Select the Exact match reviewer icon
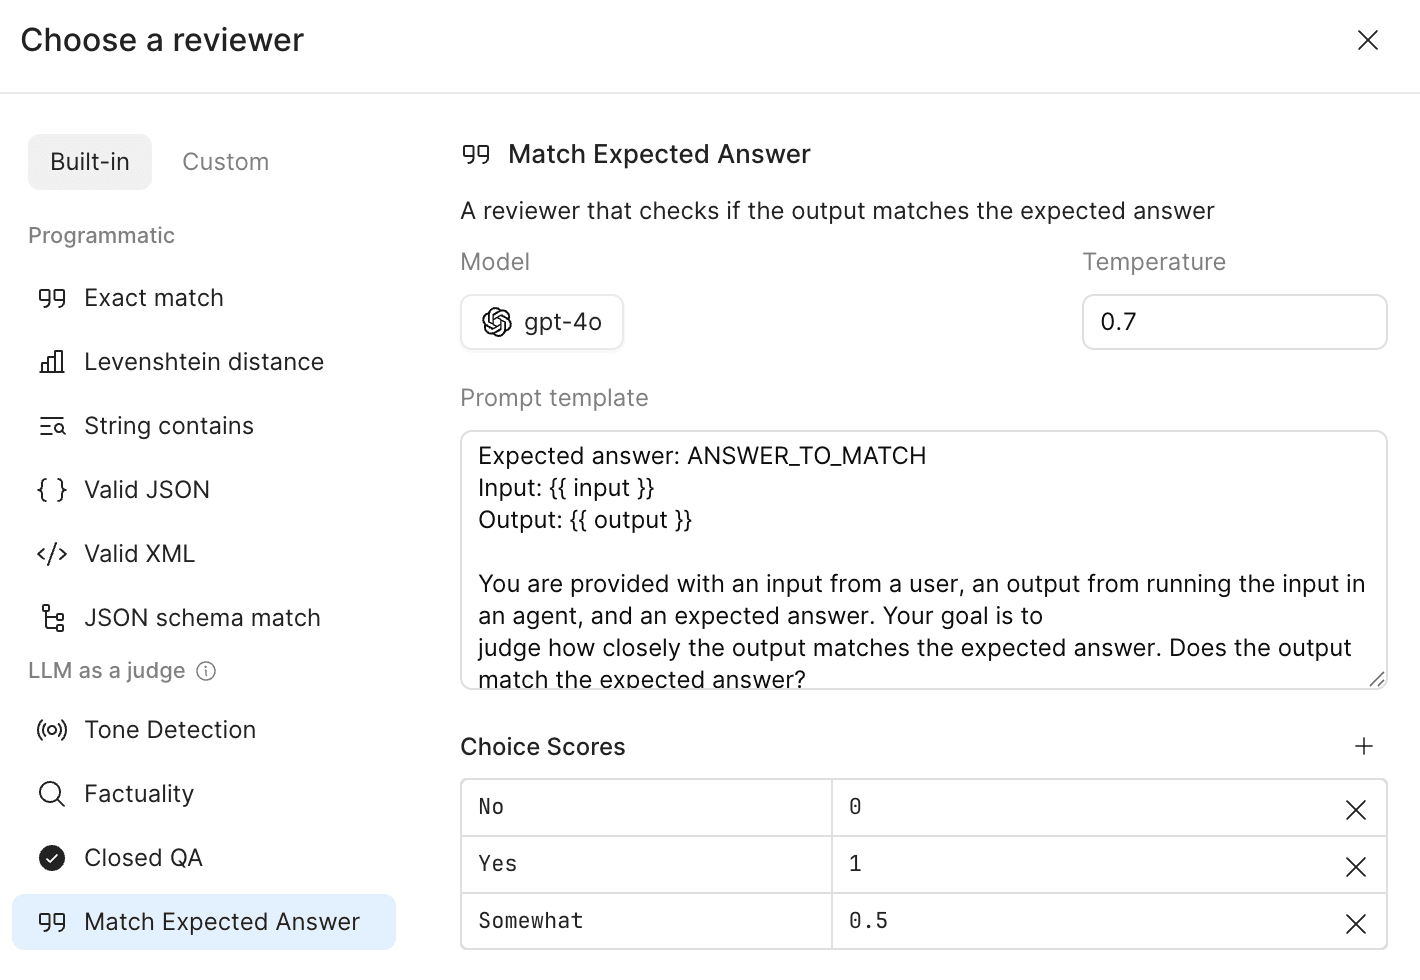The image size is (1420, 980). pyautogui.click(x=51, y=297)
